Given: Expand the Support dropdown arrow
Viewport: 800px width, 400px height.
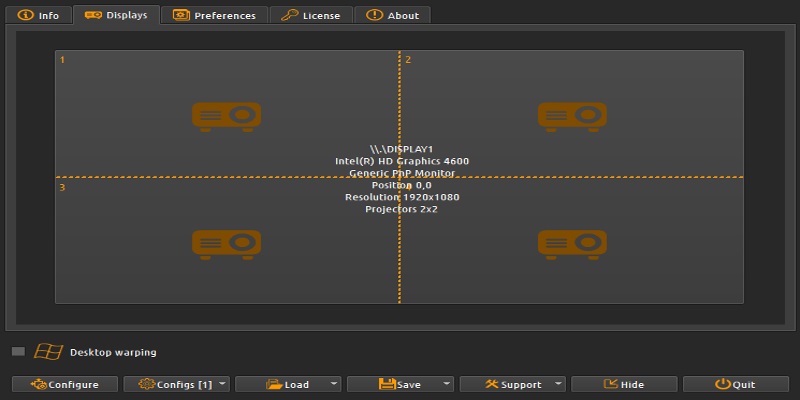Looking at the screenshot, I should coord(559,384).
